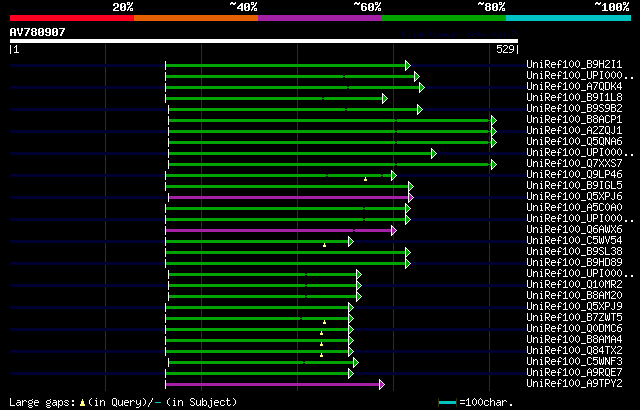
Task: Click the red 20% identity legend bar
Action: 72,18
